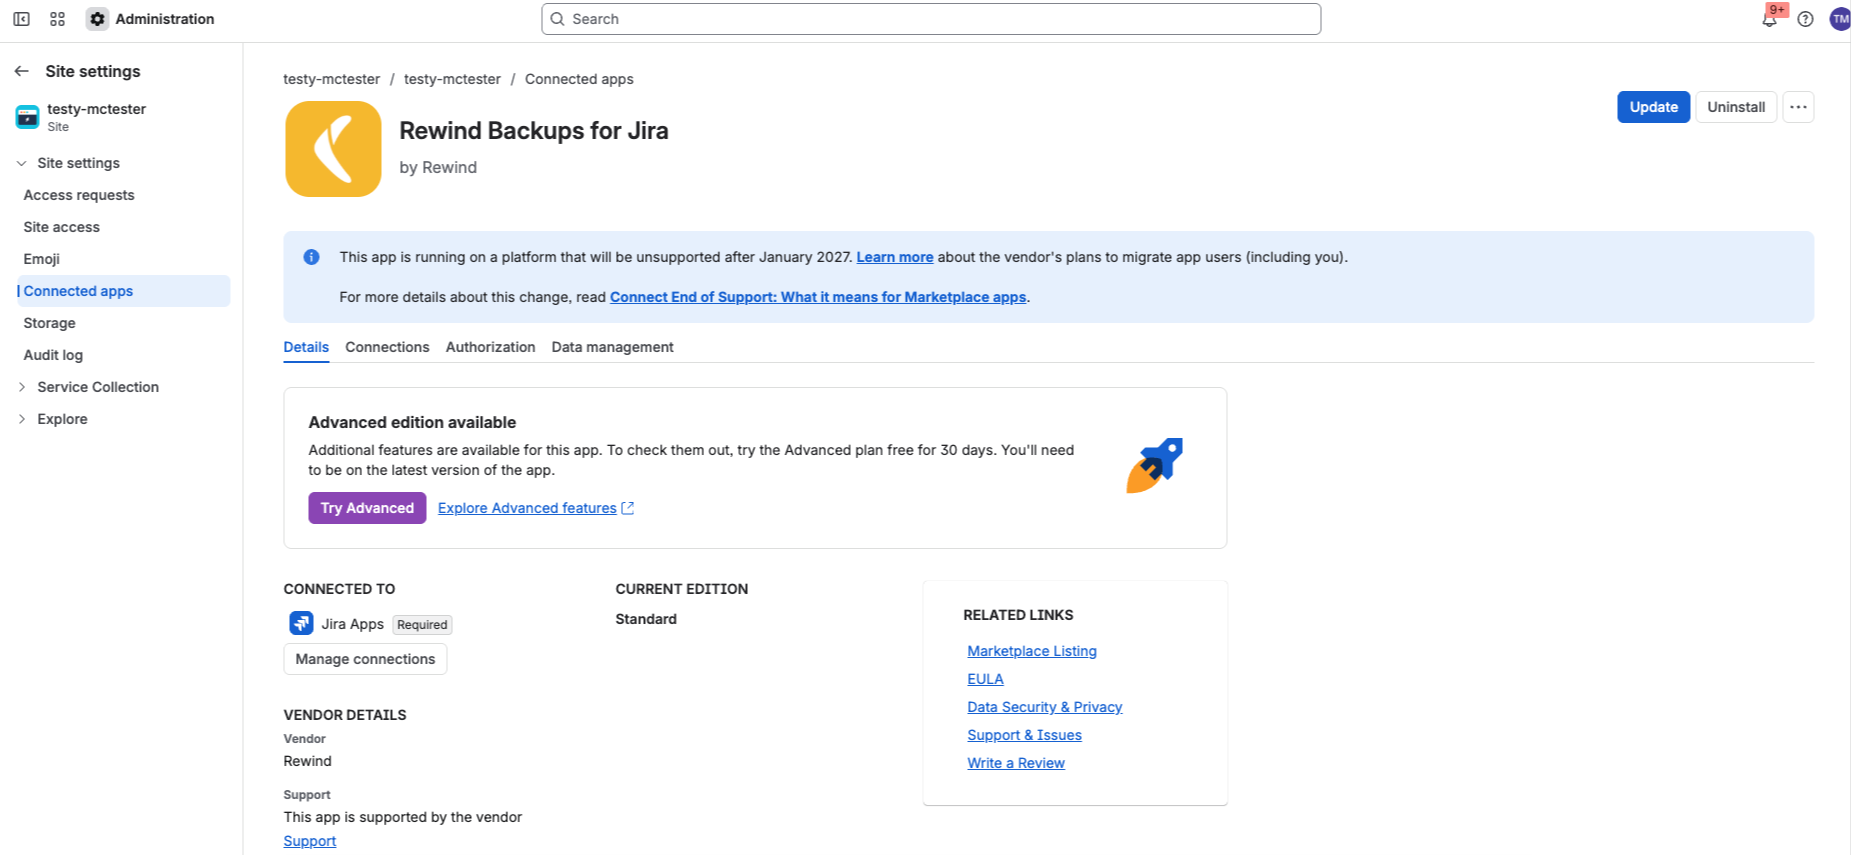Open the Write a Review link
This screenshot has width=1851, height=855.
(x=1016, y=763)
